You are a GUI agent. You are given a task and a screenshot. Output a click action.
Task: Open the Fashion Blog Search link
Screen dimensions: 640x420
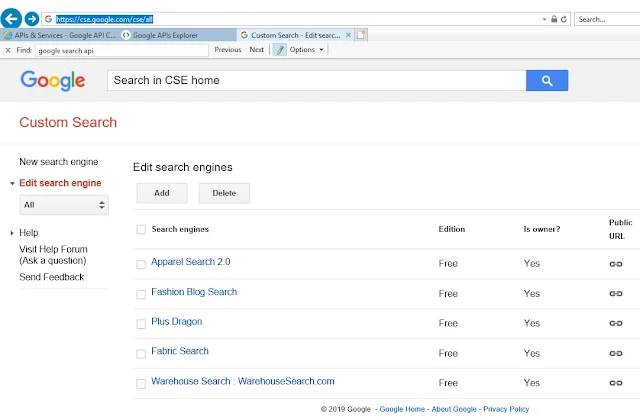194,292
